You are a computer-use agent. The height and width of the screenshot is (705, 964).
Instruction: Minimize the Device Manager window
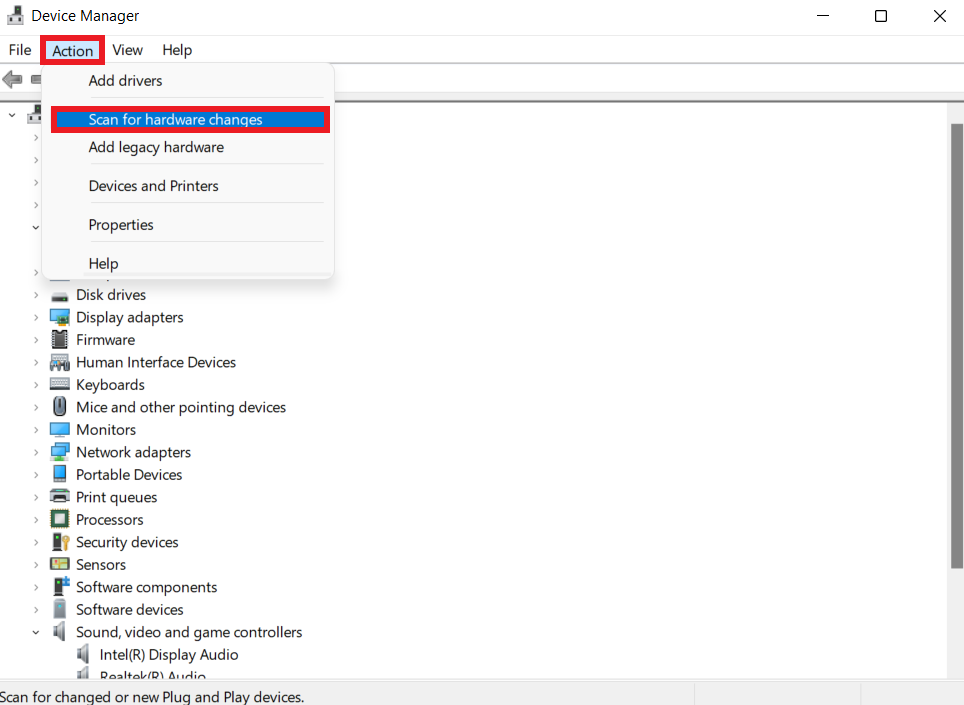(x=823, y=16)
